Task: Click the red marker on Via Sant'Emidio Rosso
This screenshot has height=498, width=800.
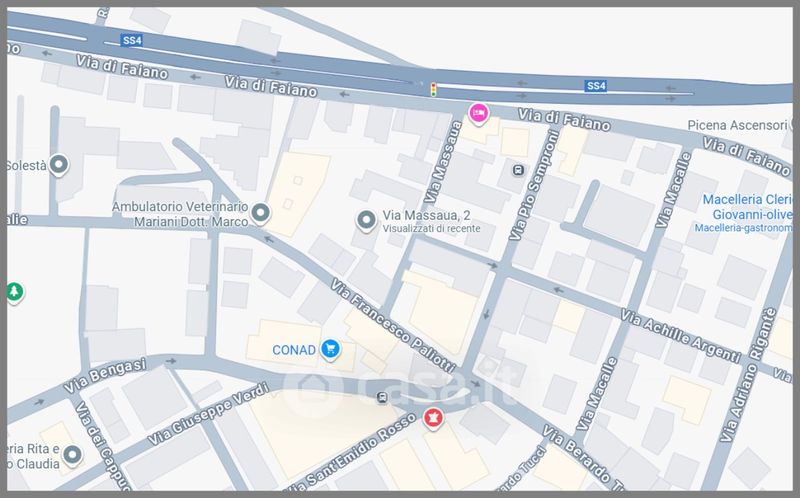Action: pos(433,418)
